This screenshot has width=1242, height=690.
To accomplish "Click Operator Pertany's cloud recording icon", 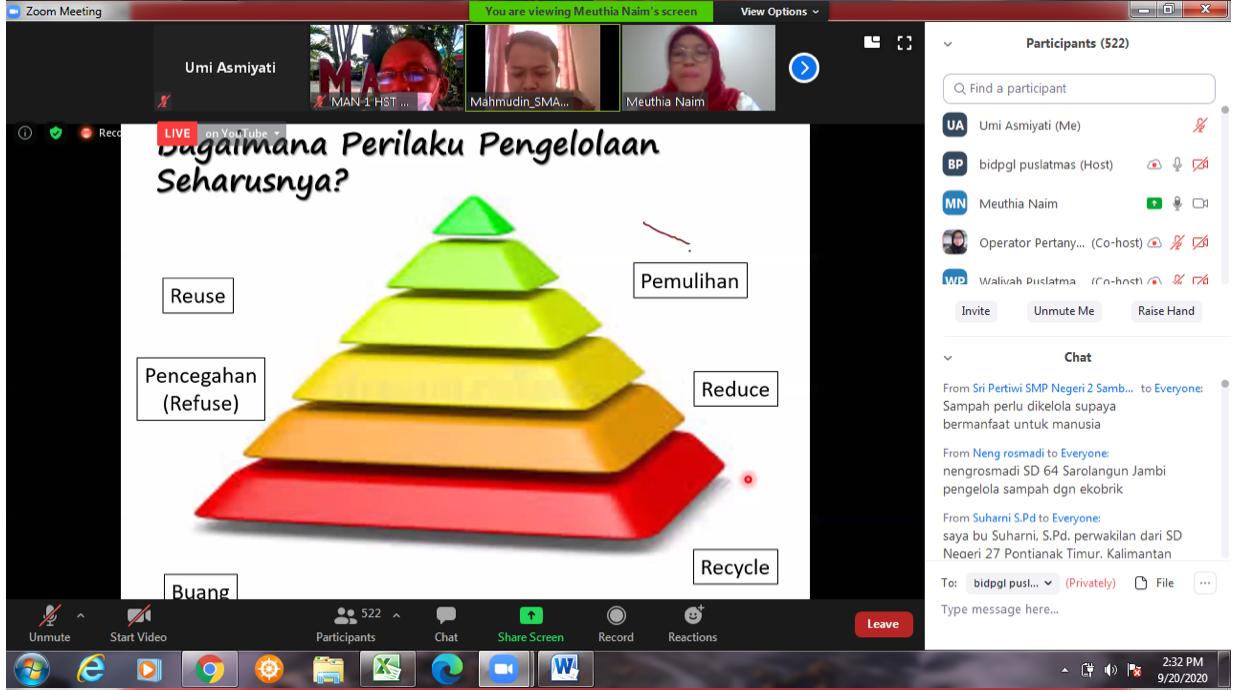I will tap(1154, 242).
